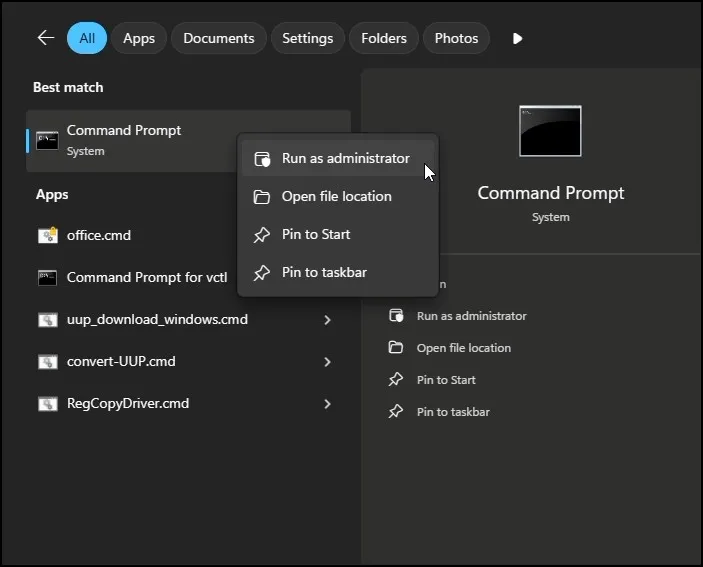Switch to the Apps filter tab
703x567 pixels.
click(139, 38)
